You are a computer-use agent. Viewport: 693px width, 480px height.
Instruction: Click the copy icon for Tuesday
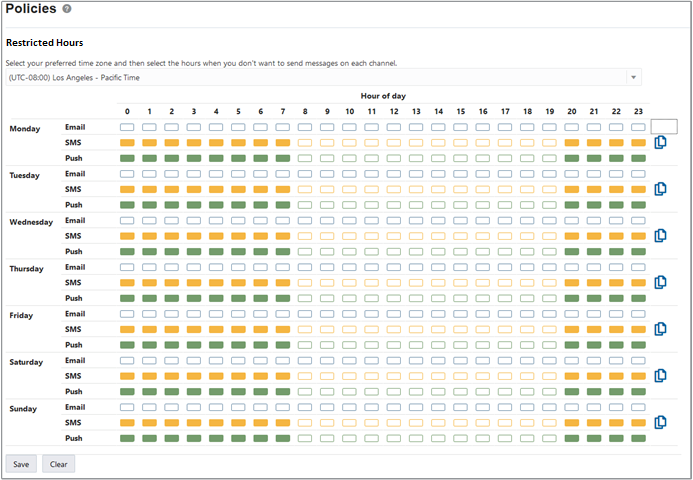pyautogui.click(x=660, y=189)
